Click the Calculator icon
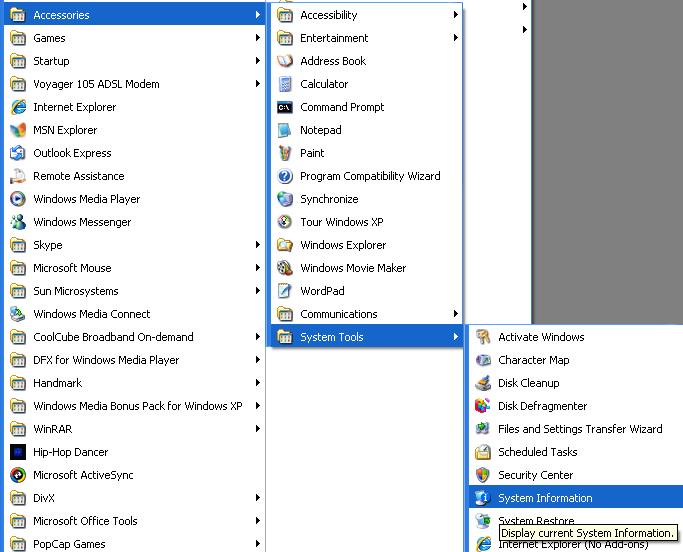 coord(285,84)
